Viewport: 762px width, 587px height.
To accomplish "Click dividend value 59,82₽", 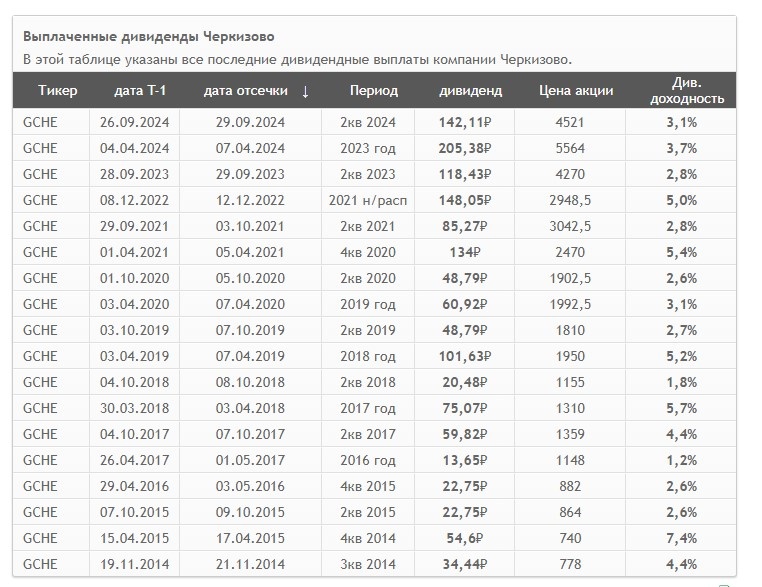I will tap(465, 434).
